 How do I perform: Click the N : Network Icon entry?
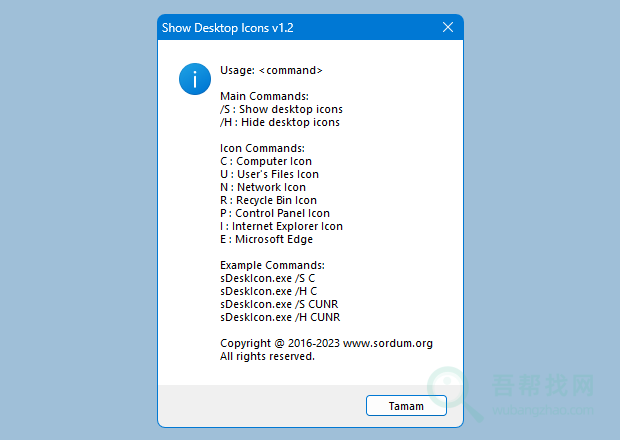[x=263, y=187]
